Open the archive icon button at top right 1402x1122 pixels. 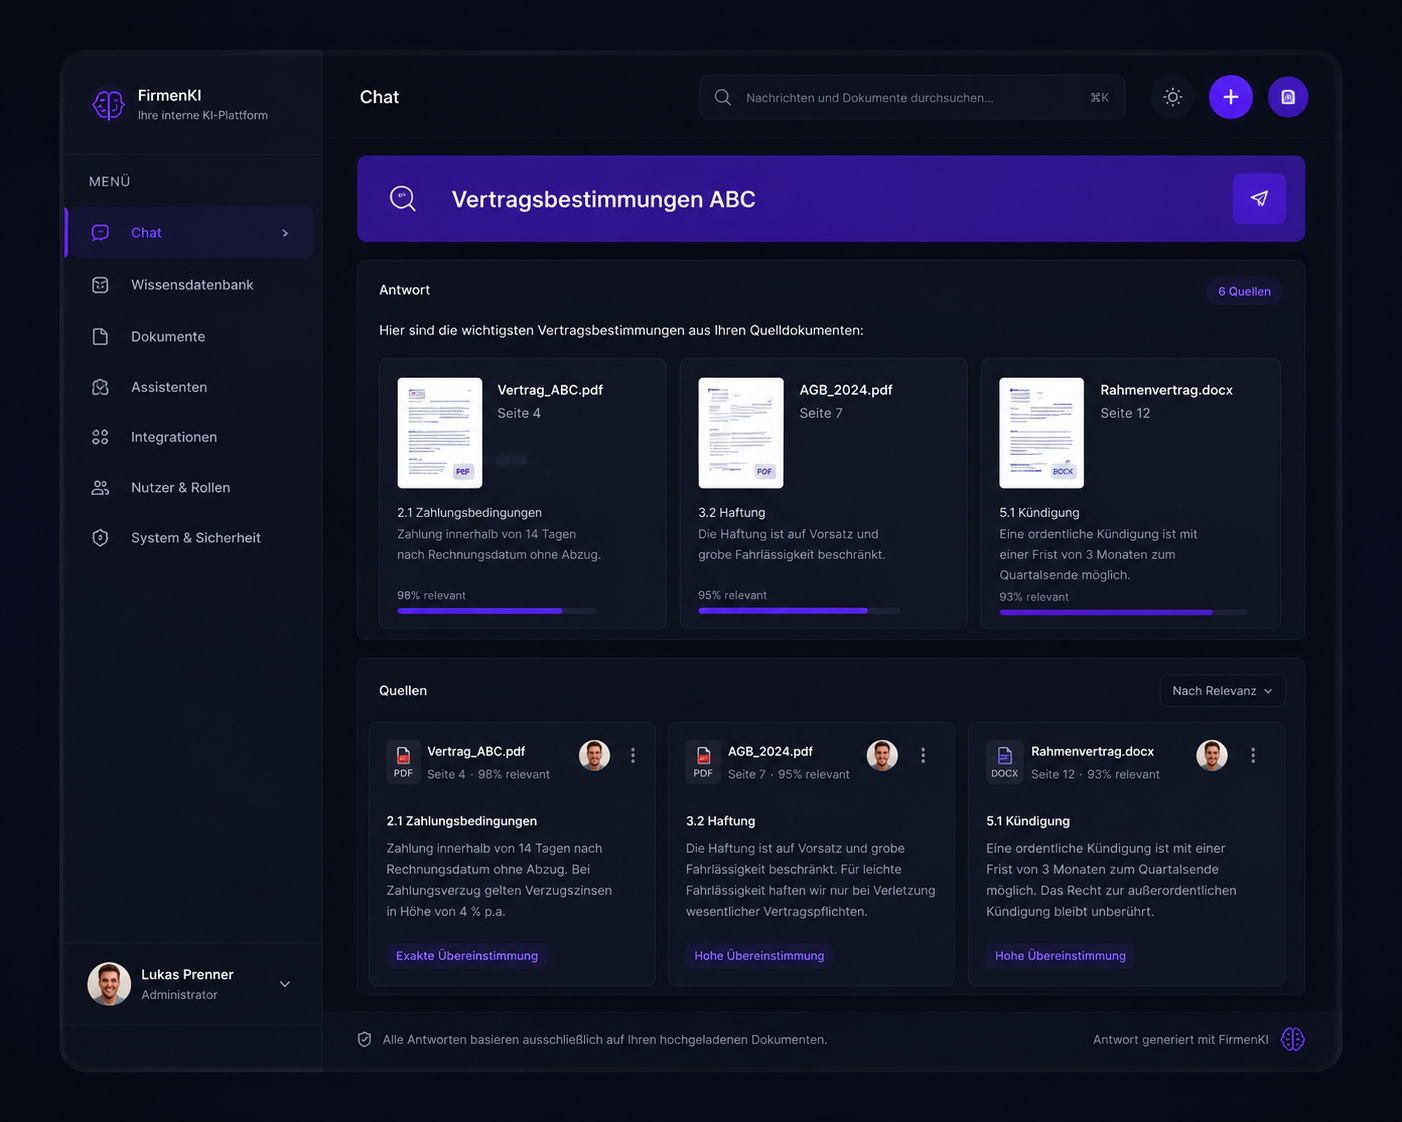(x=1288, y=97)
